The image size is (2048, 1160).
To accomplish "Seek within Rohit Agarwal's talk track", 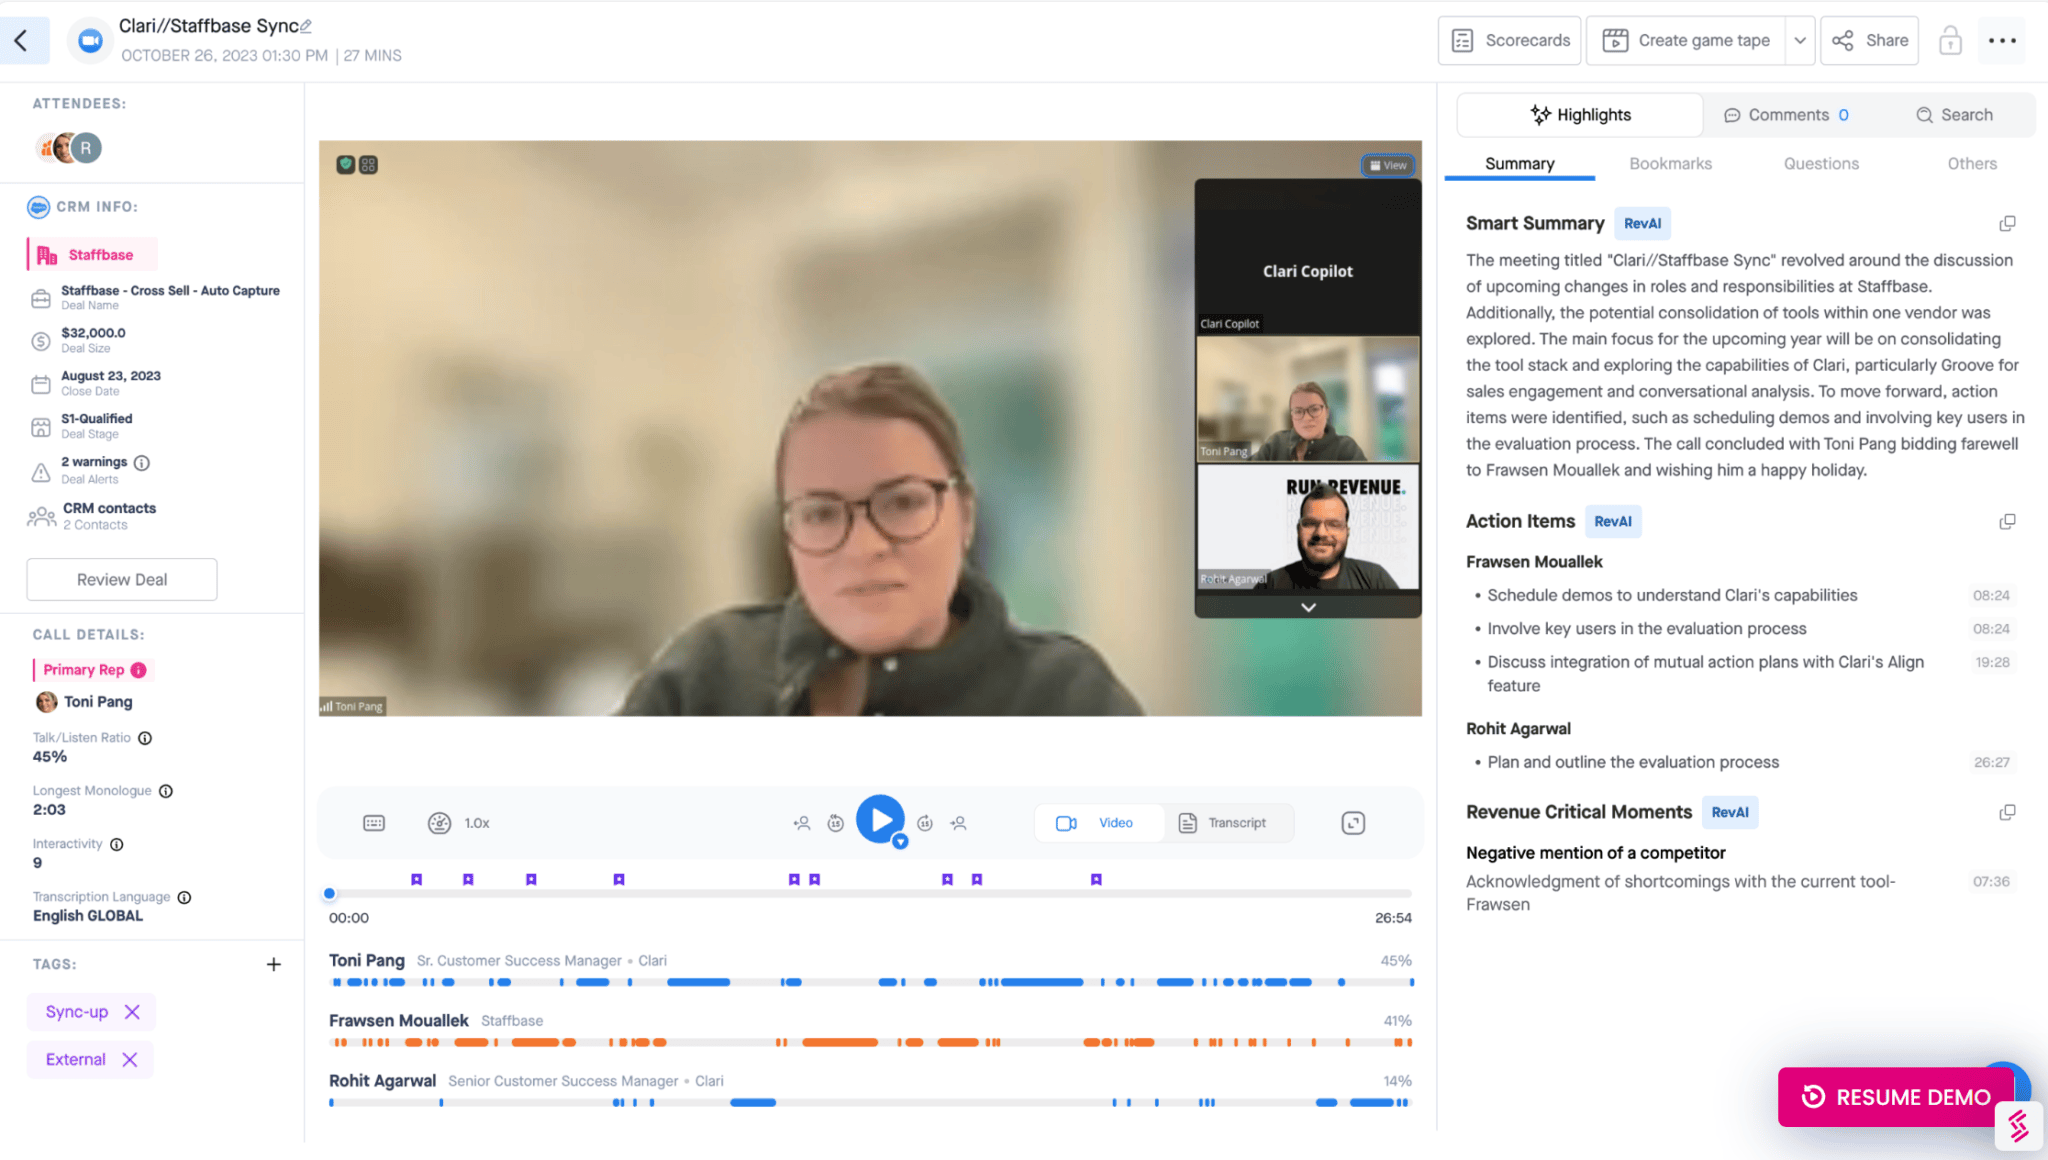I will 870,1103.
